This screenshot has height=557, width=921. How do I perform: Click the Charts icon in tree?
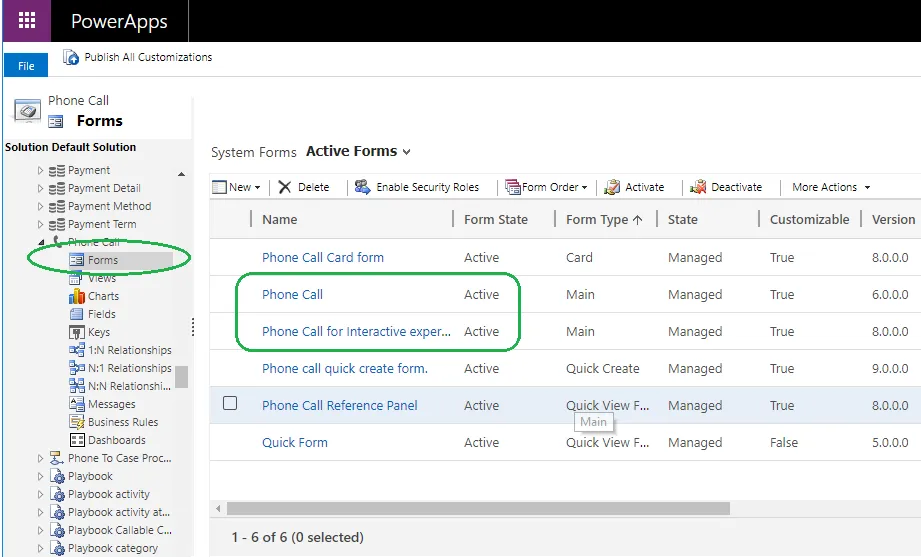pyautogui.click(x=76, y=296)
